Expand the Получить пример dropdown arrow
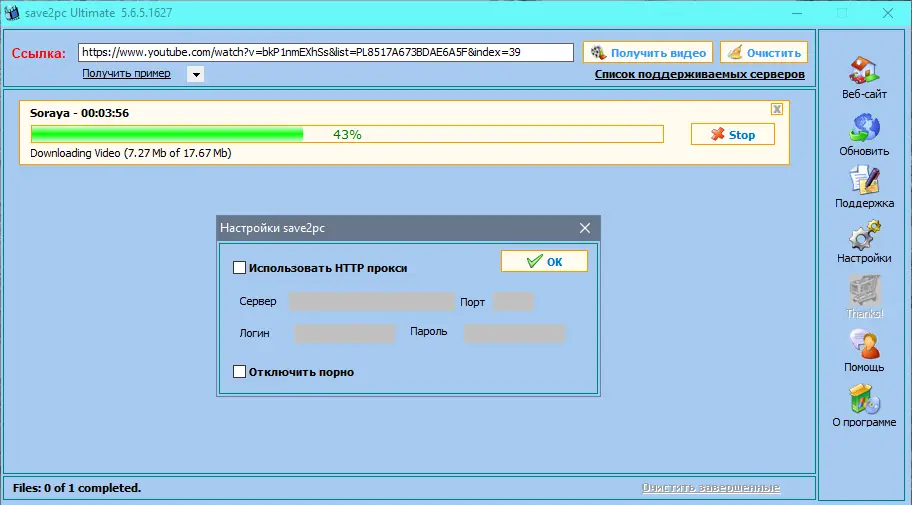 (x=196, y=74)
